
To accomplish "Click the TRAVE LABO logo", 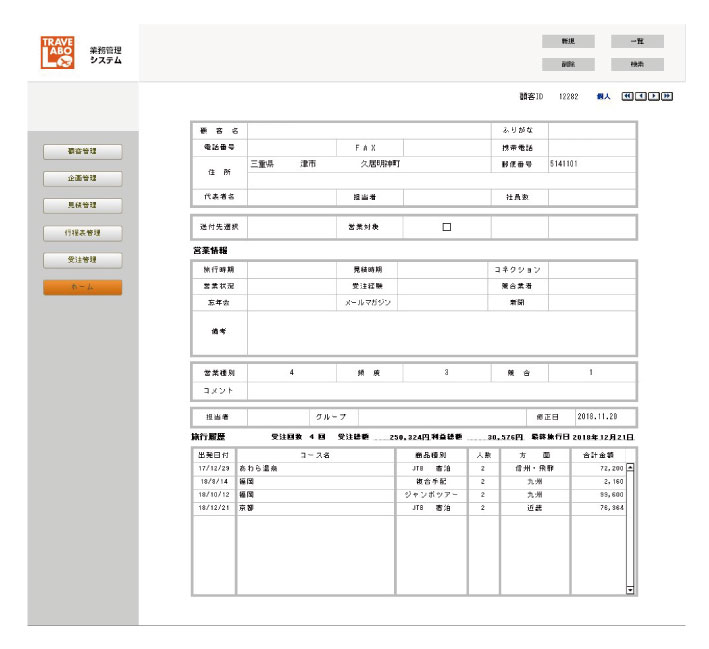I will coord(58,53).
